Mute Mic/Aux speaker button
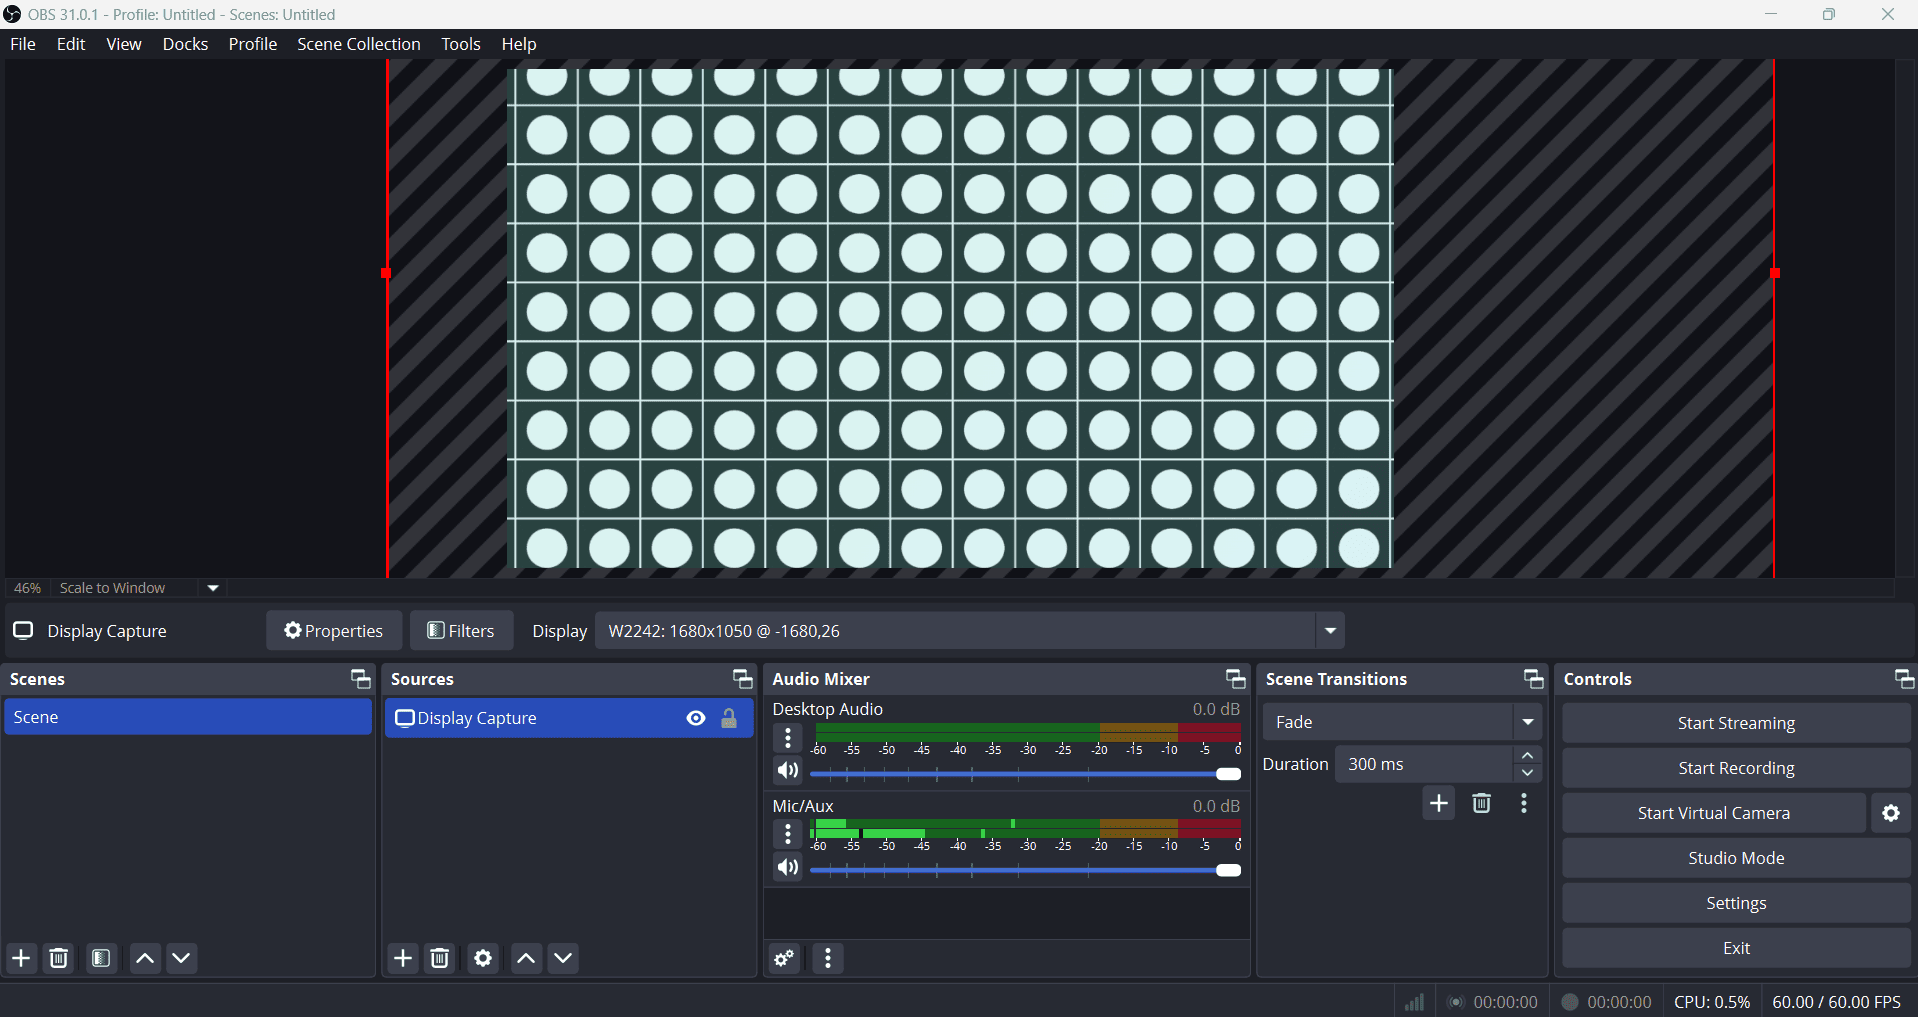The width and height of the screenshot is (1918, 1017). click(x=788, y=867)
